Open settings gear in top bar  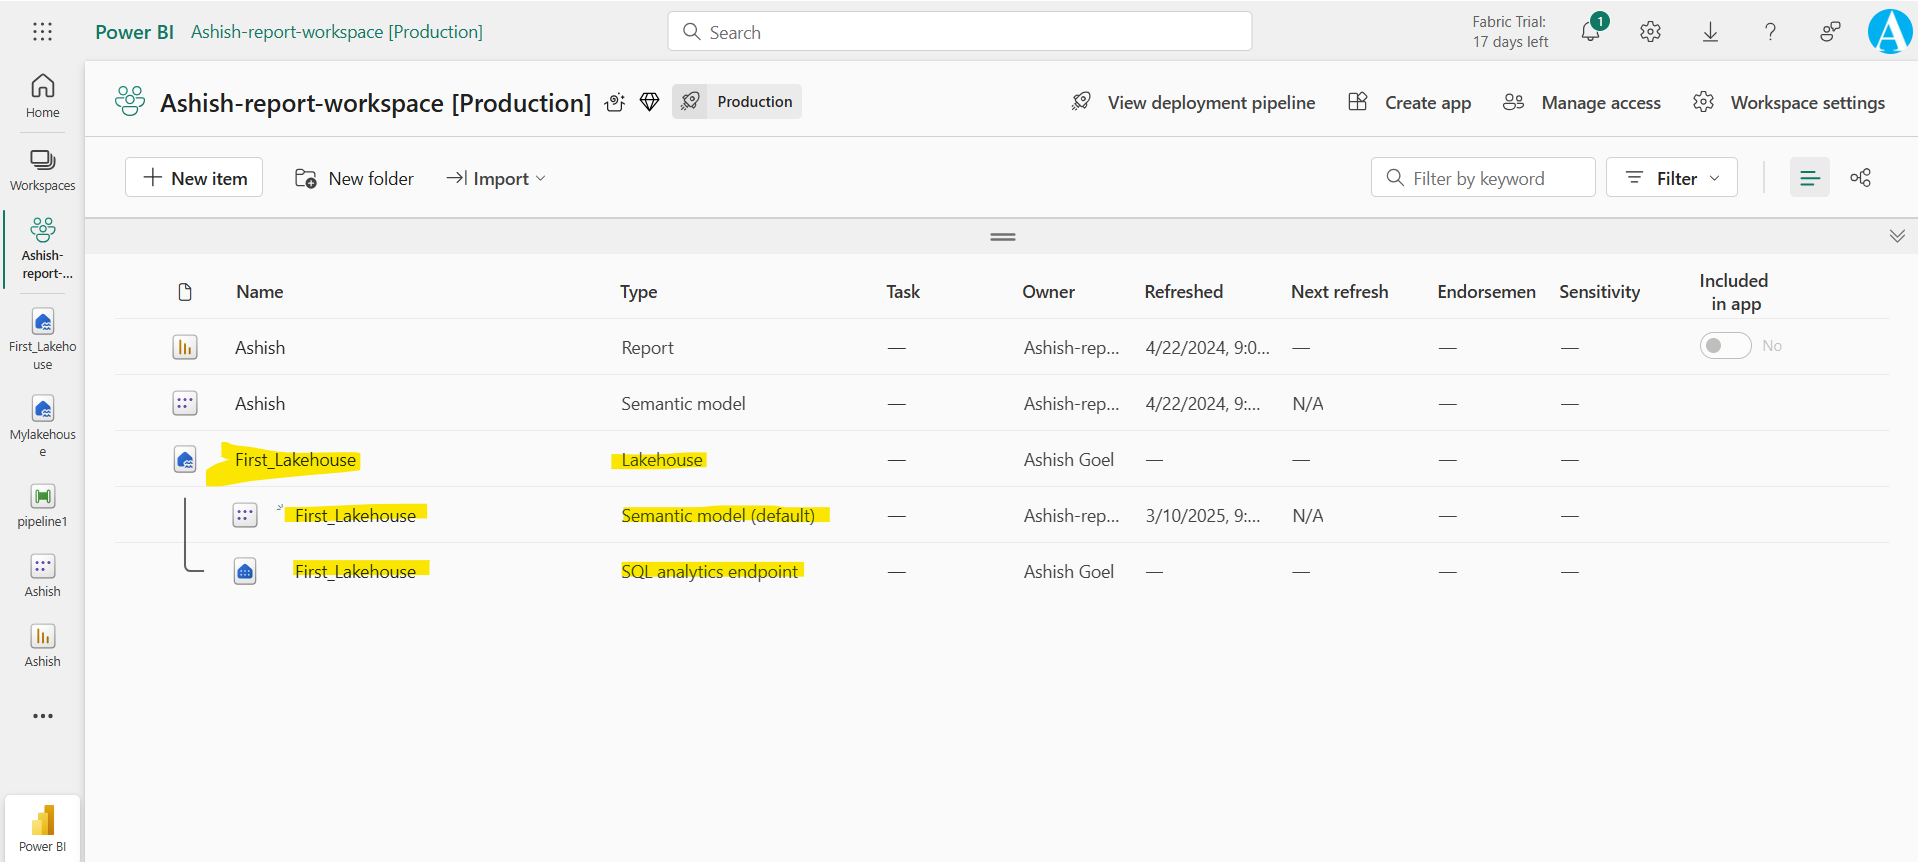(1650, 32)
